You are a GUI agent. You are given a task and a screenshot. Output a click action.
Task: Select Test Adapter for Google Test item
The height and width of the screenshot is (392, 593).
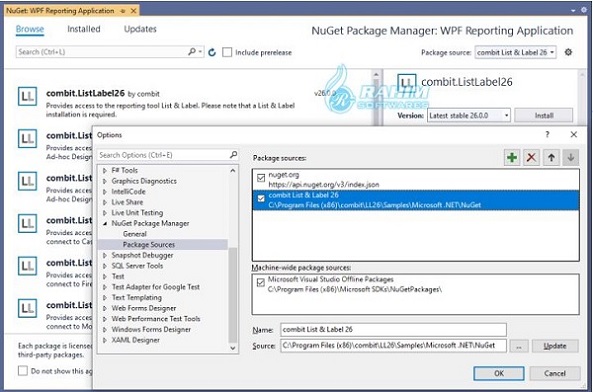point(155,287)
